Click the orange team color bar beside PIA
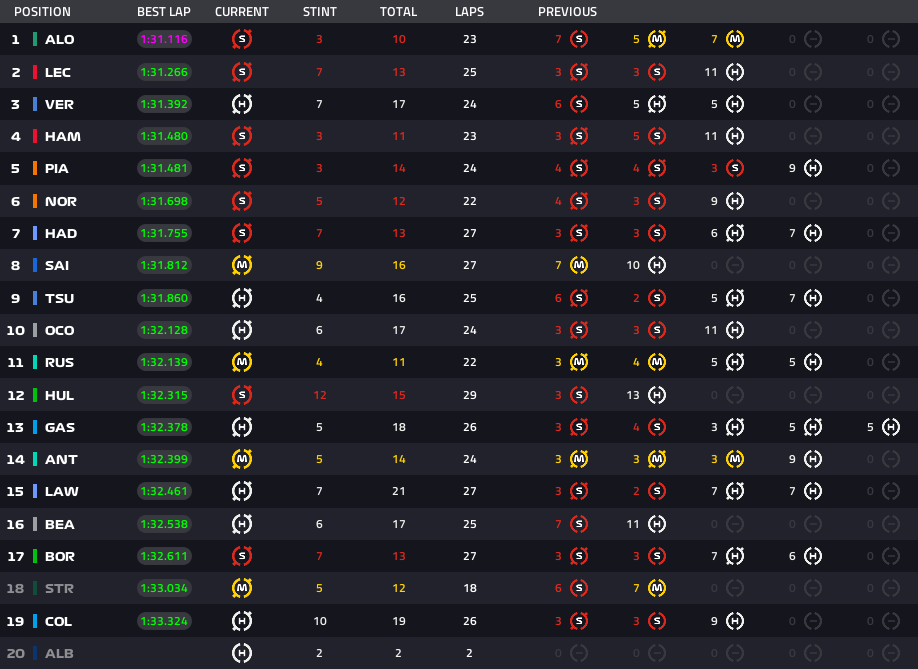The height and width of the screenshot is (669, 918). [x=35, y=169]
